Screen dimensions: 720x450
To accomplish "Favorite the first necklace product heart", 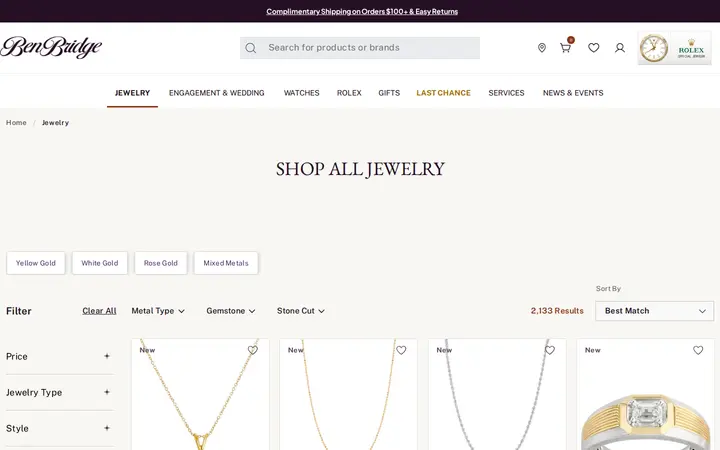I will [x=253, y=350].
